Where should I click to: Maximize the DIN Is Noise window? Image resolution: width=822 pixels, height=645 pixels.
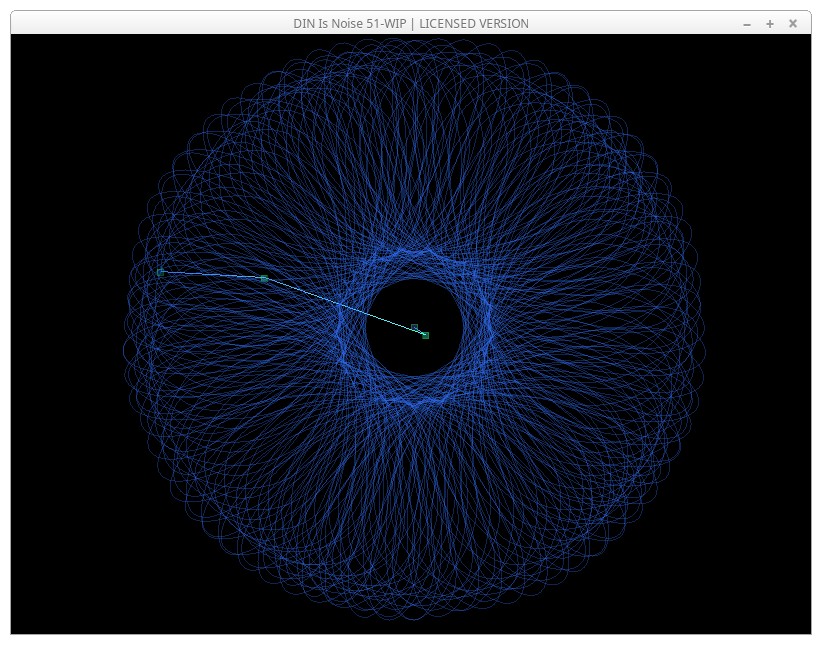[x=769, y=24]
